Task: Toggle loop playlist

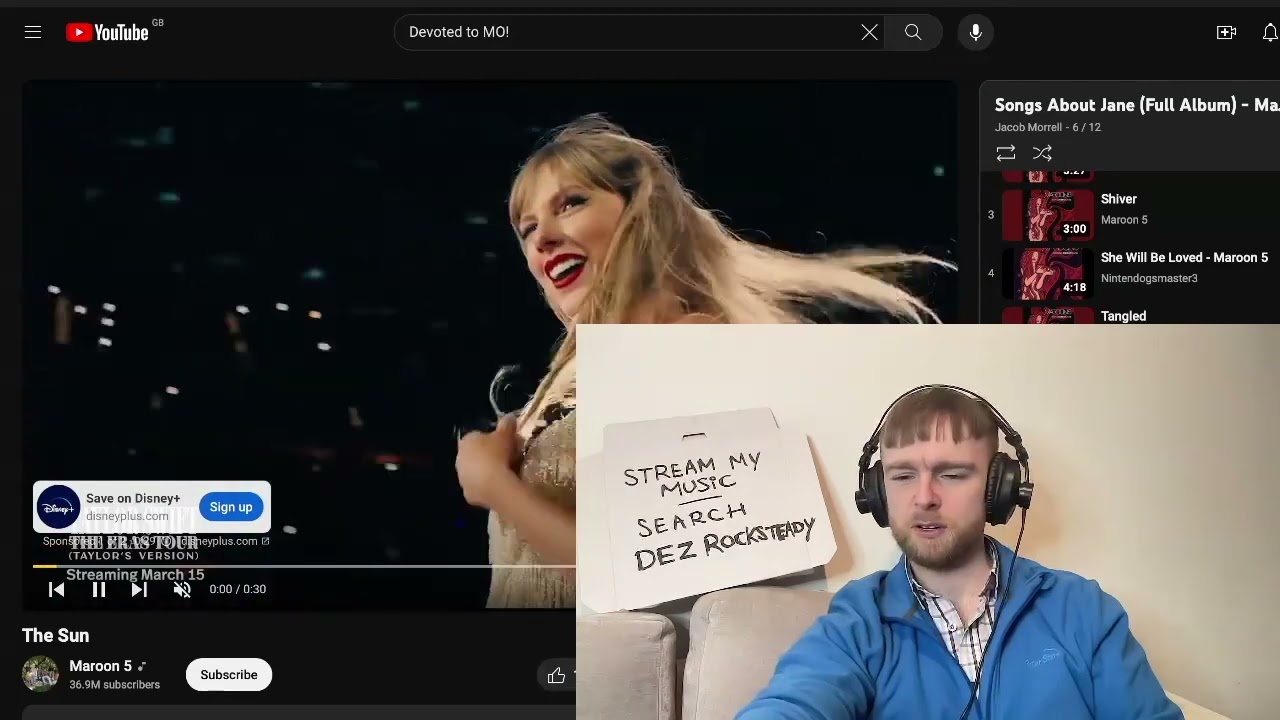Action: click(1006, 153)
